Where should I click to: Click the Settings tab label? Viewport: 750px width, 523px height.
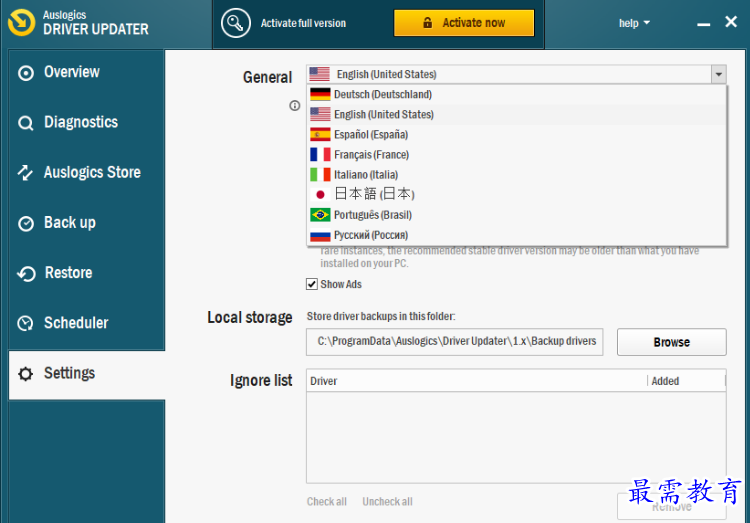click(x=69, y=373)
